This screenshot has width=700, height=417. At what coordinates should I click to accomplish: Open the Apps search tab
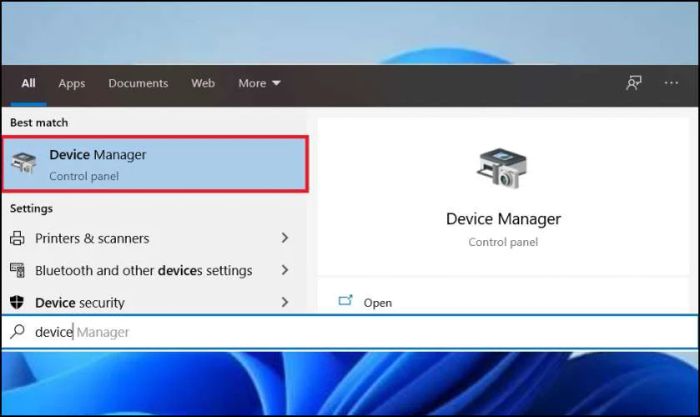[71, 83]
